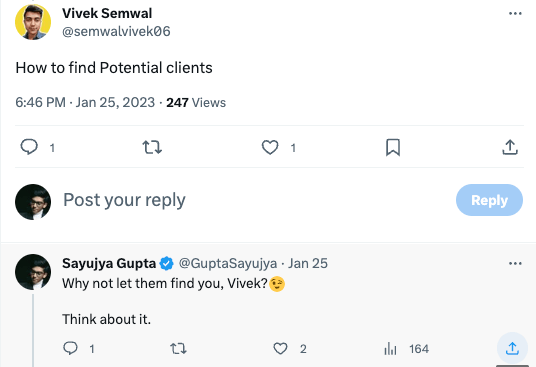Image resolution: width=536 pixels, height=367 pixels.
Task: Repost Vivek Semwal's tweet
Action: click(x=152, y=147)
